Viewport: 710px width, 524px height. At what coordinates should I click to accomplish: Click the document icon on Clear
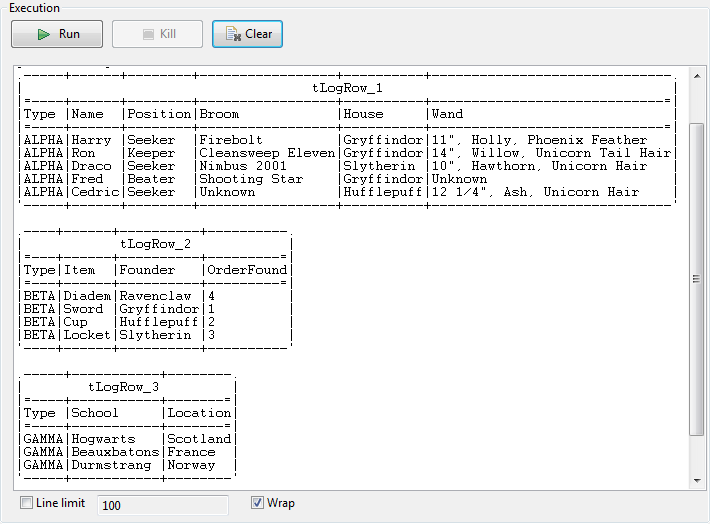click(233, 34)
